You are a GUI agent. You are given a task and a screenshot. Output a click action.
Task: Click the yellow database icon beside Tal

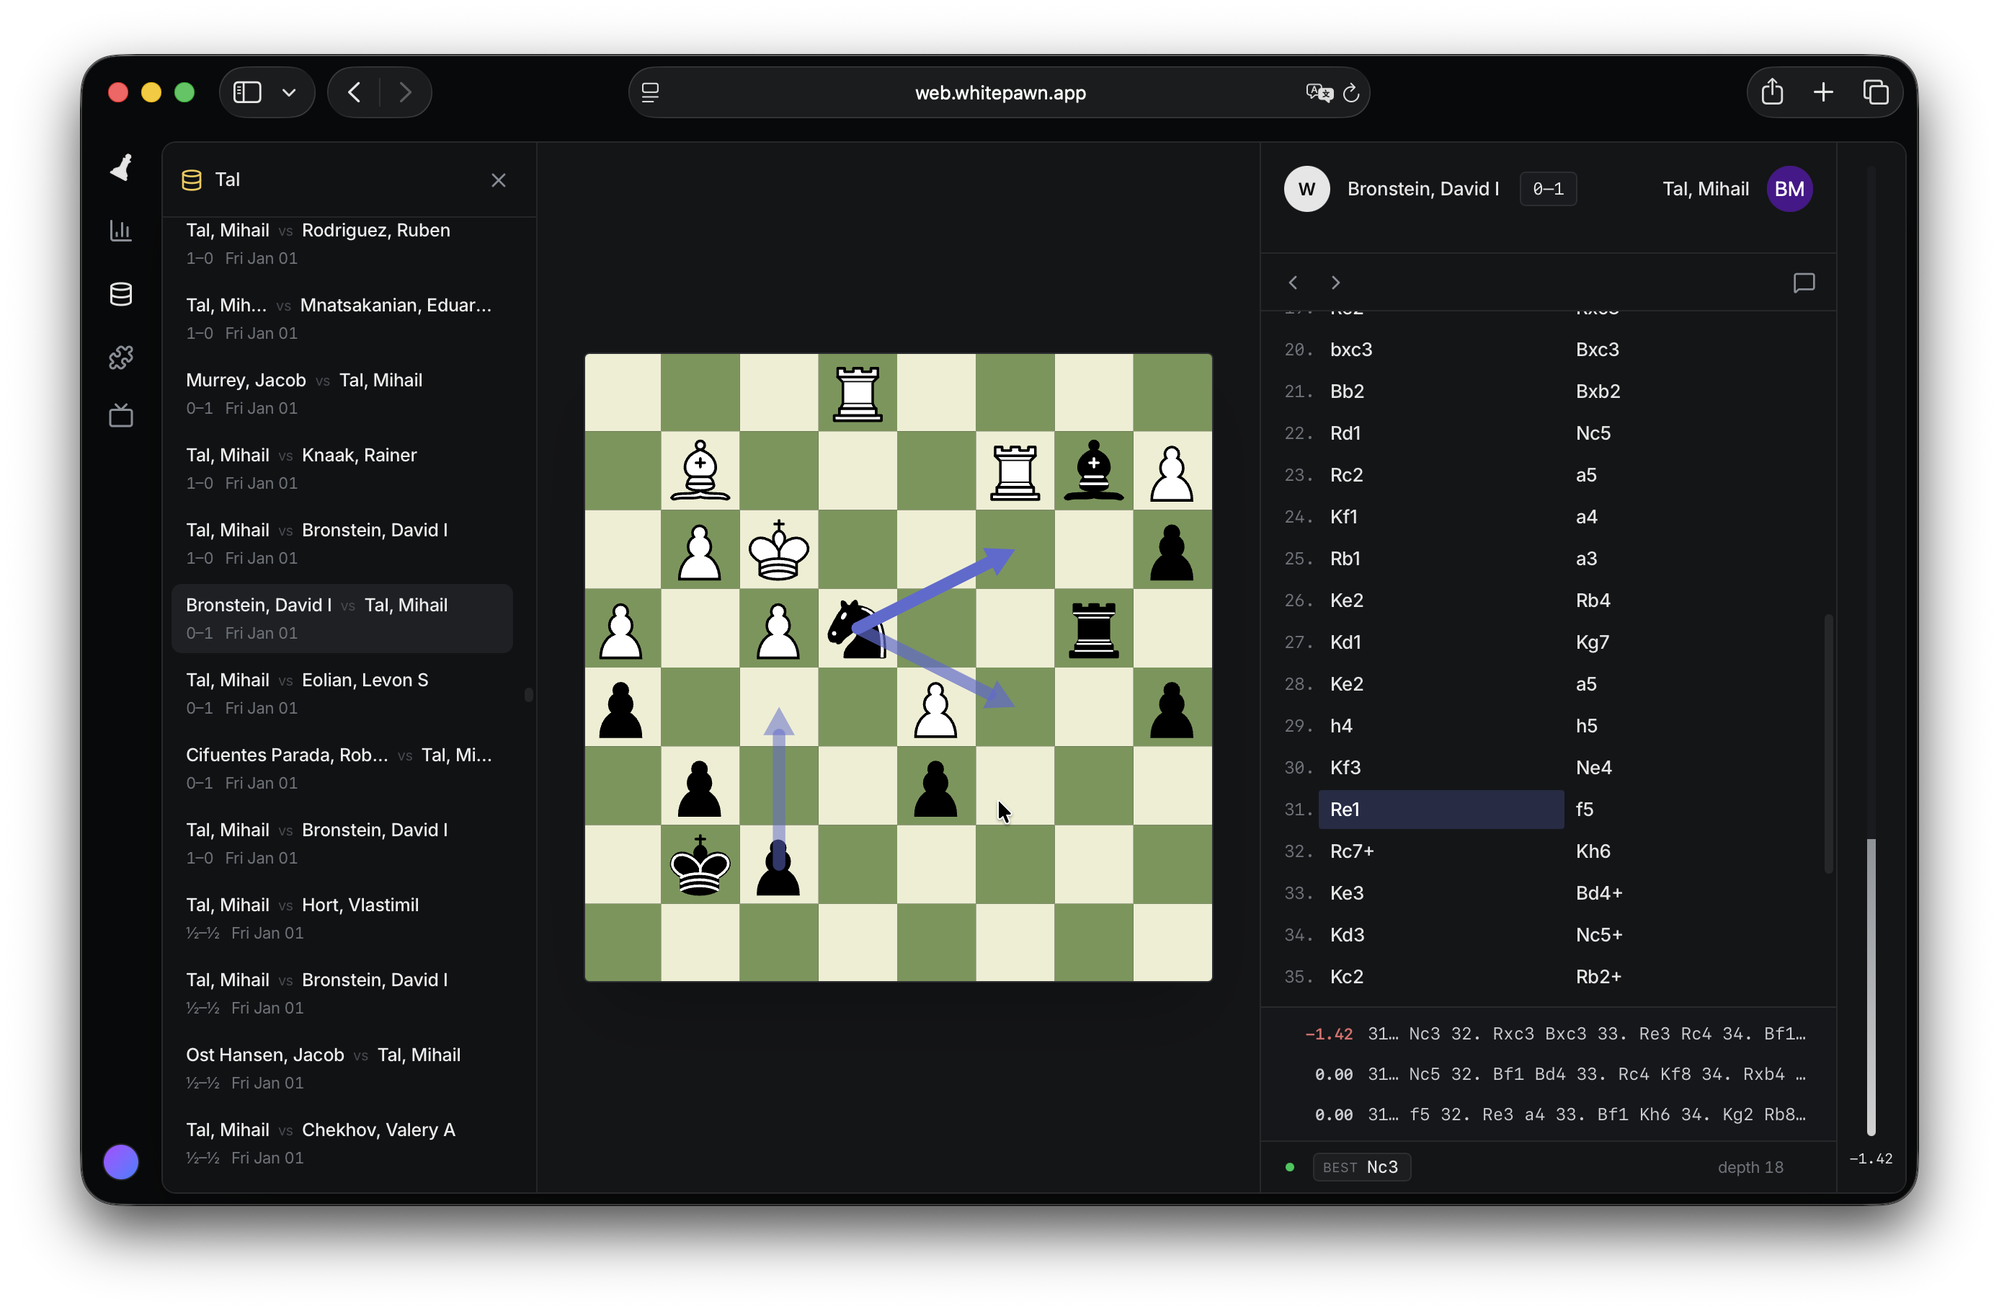(191, 180)
